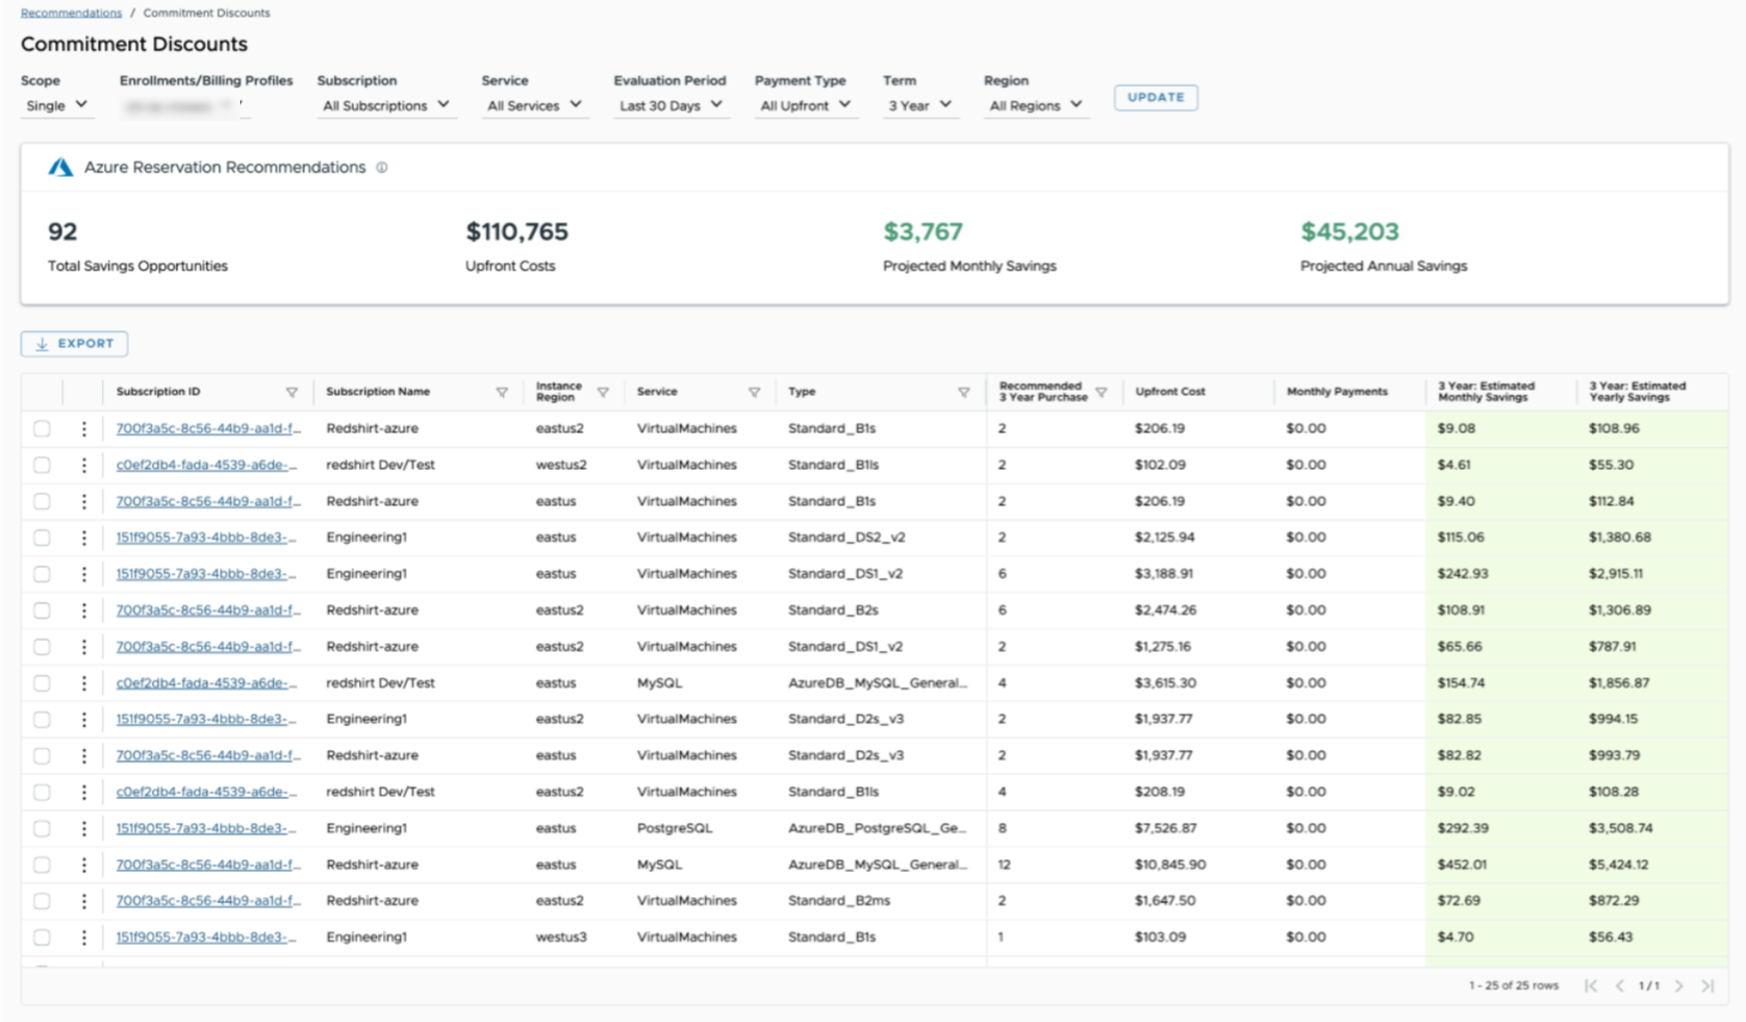This screenshot has height=1022, width=1746.
Task: Click the Upfront Cost column header
Action: coord(1170,392)
